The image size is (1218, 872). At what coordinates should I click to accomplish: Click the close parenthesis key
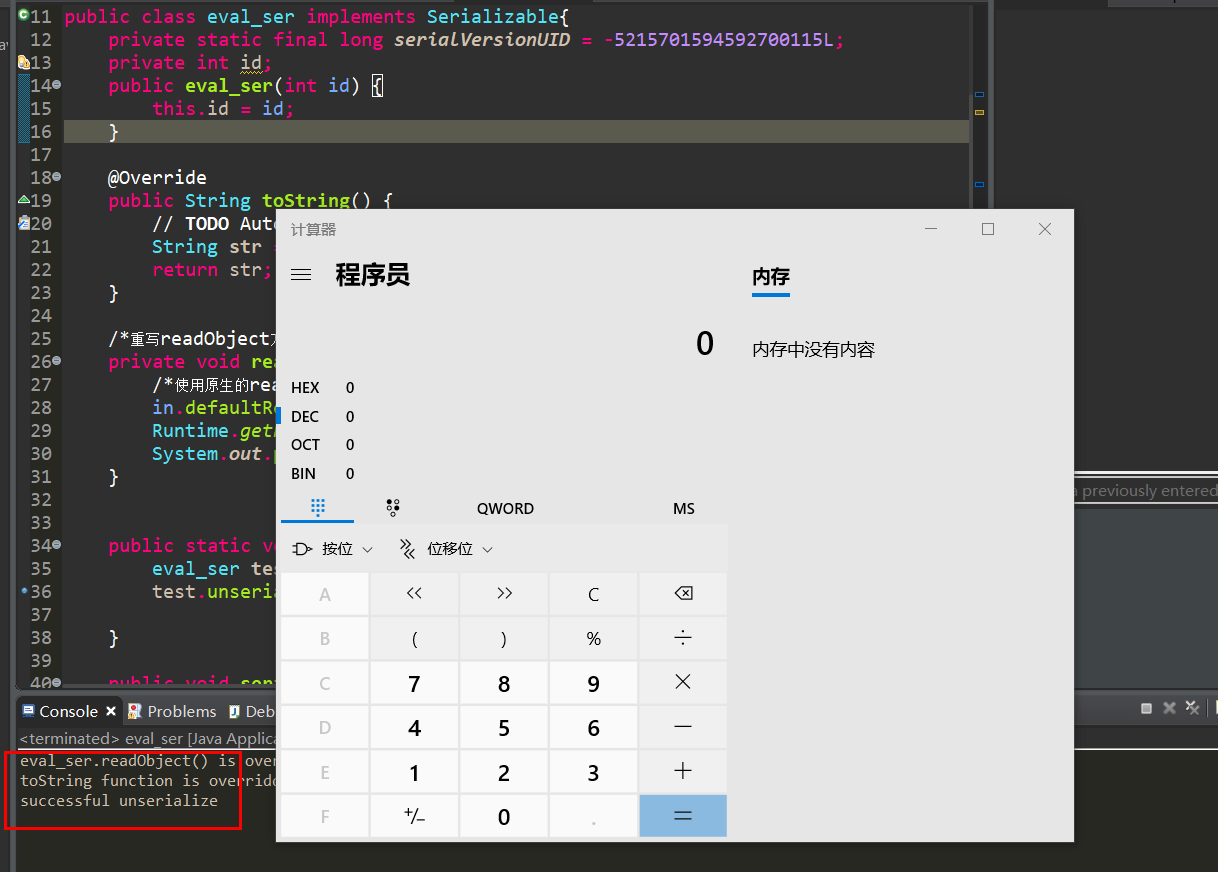(x=504, y=638)
